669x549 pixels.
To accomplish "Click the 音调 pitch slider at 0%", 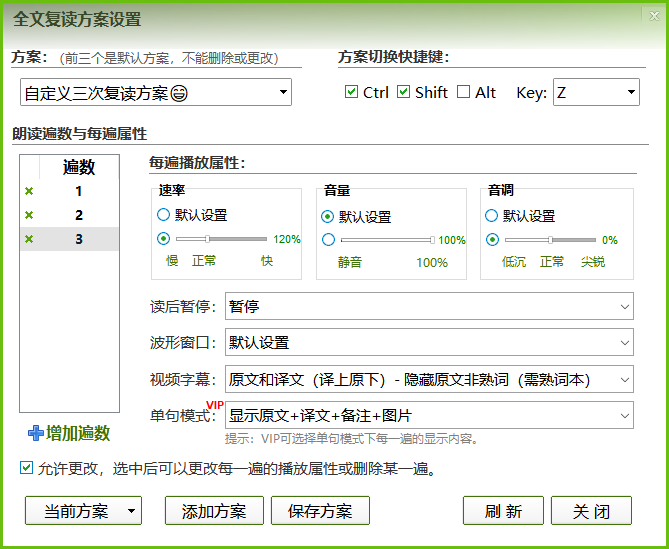I will tap(550, 240).
